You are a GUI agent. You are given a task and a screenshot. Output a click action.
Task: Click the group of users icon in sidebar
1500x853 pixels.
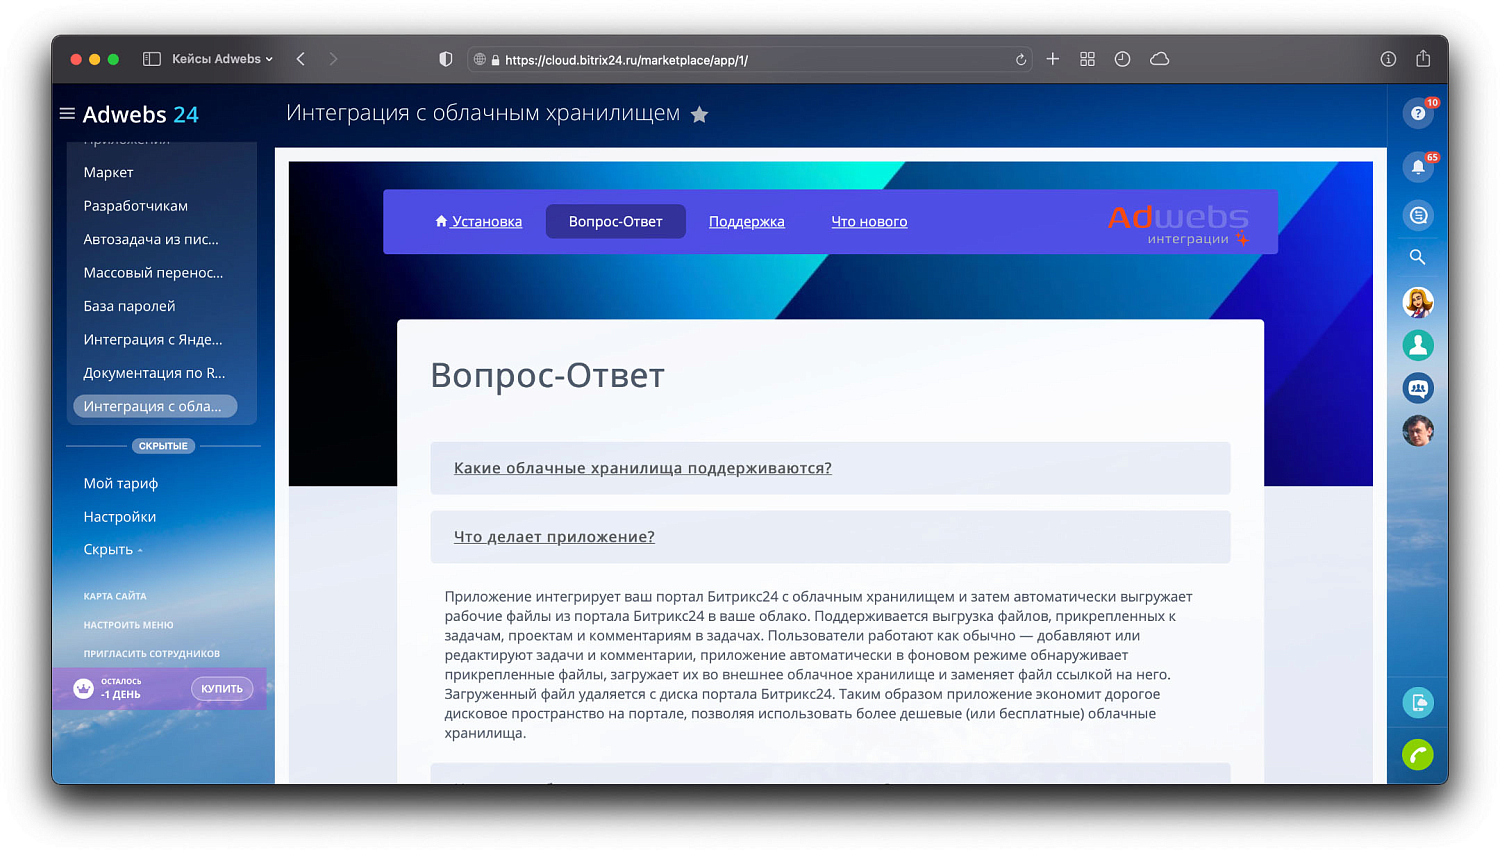[1418, 388]
